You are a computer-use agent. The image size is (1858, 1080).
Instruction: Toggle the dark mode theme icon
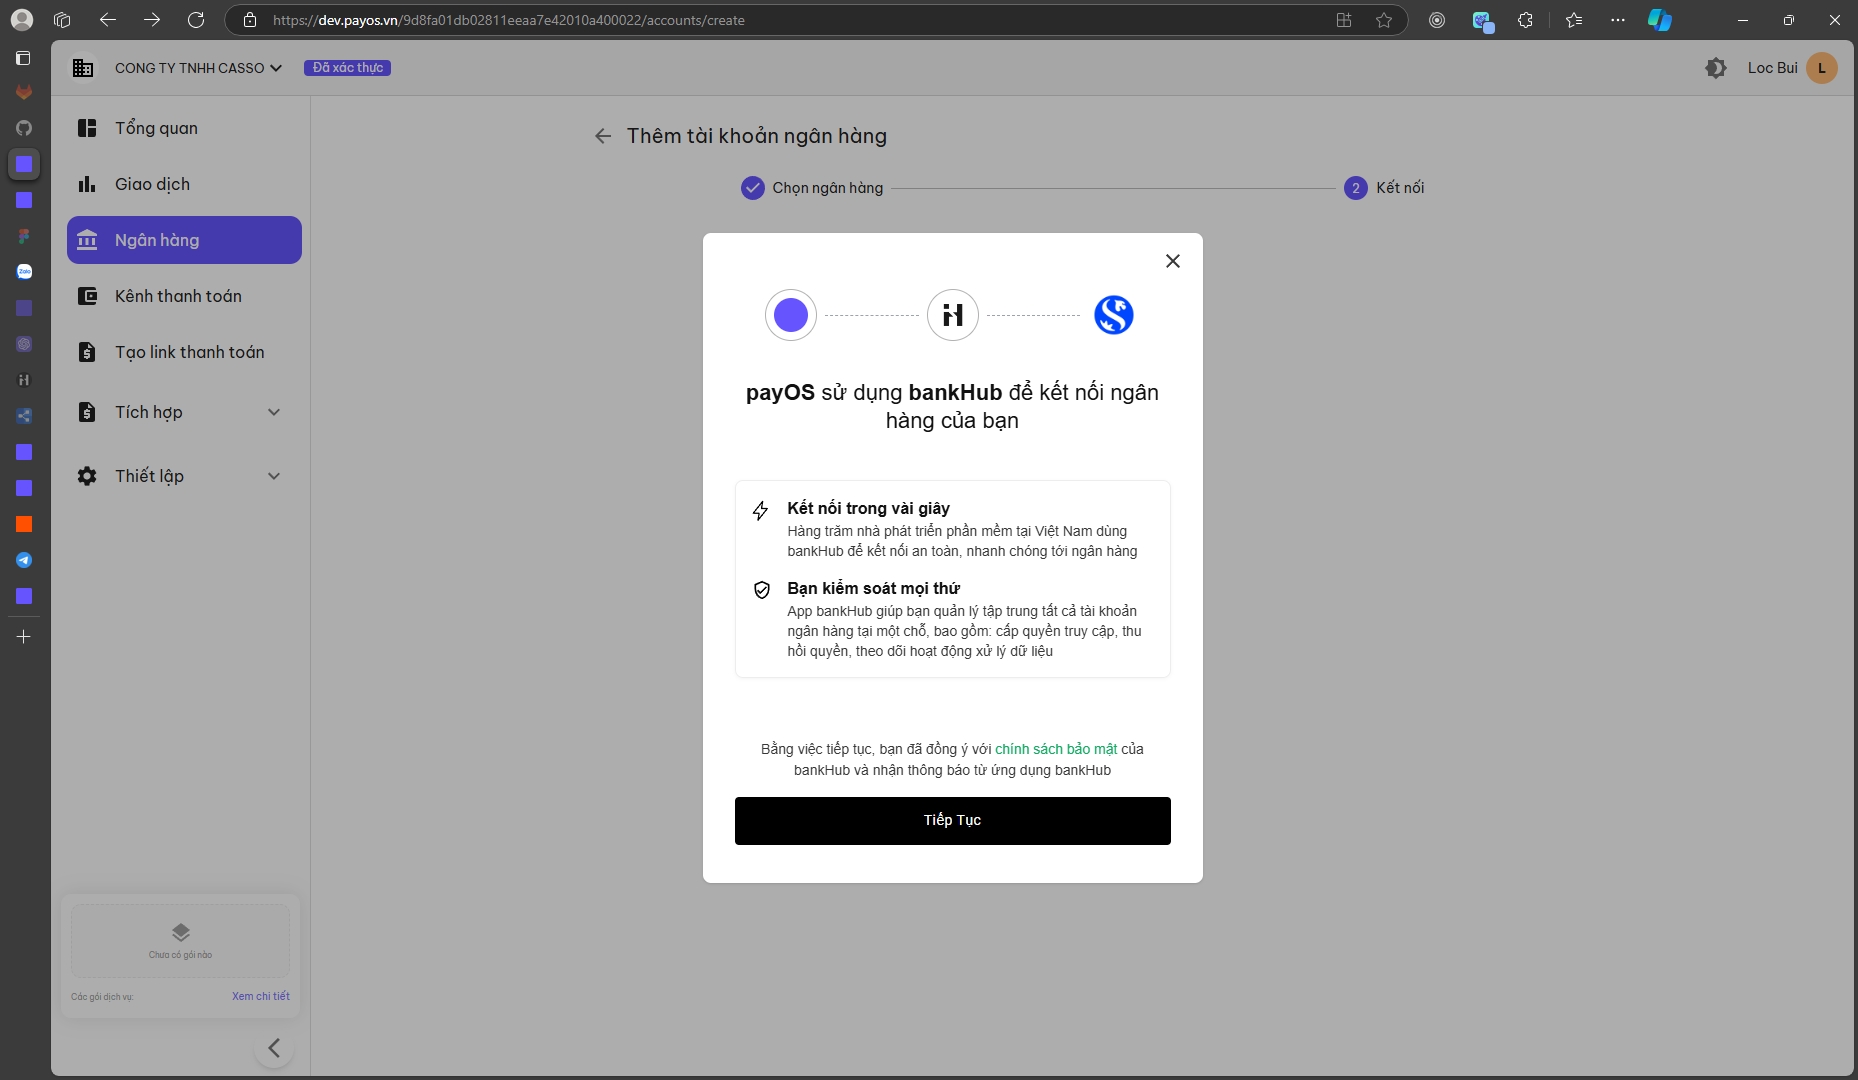tap(1716, 68)
